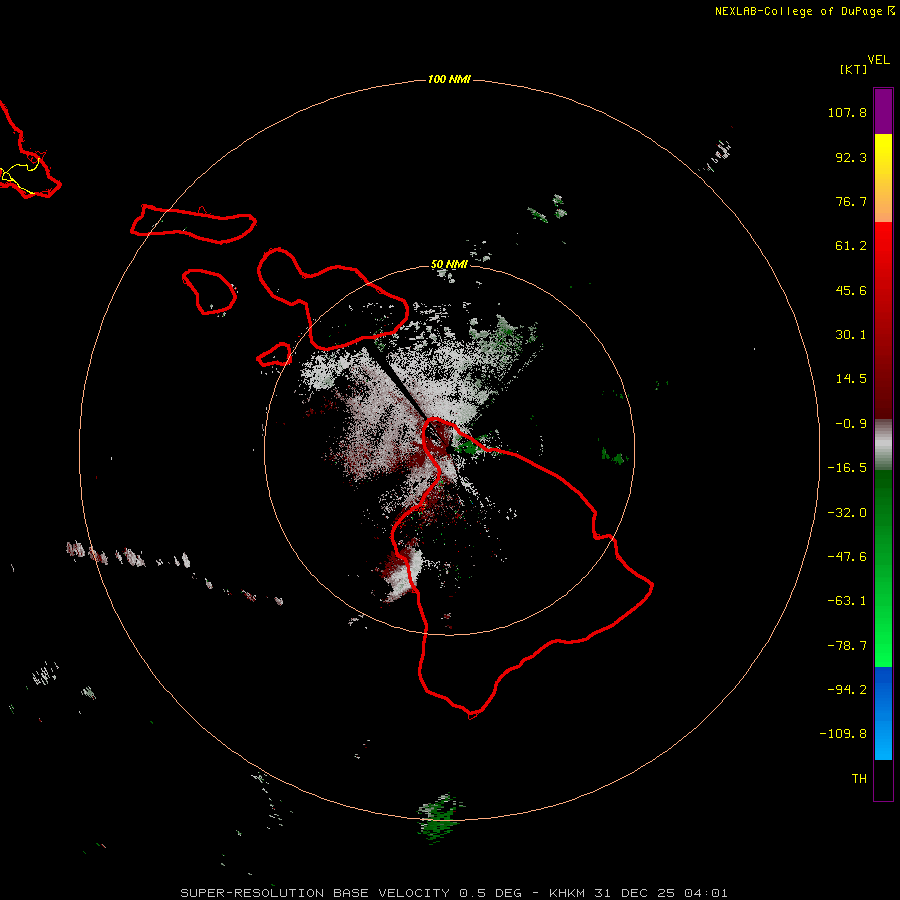
Task: Click the 45.6 velocity scale value
Action: pos(851,290)
